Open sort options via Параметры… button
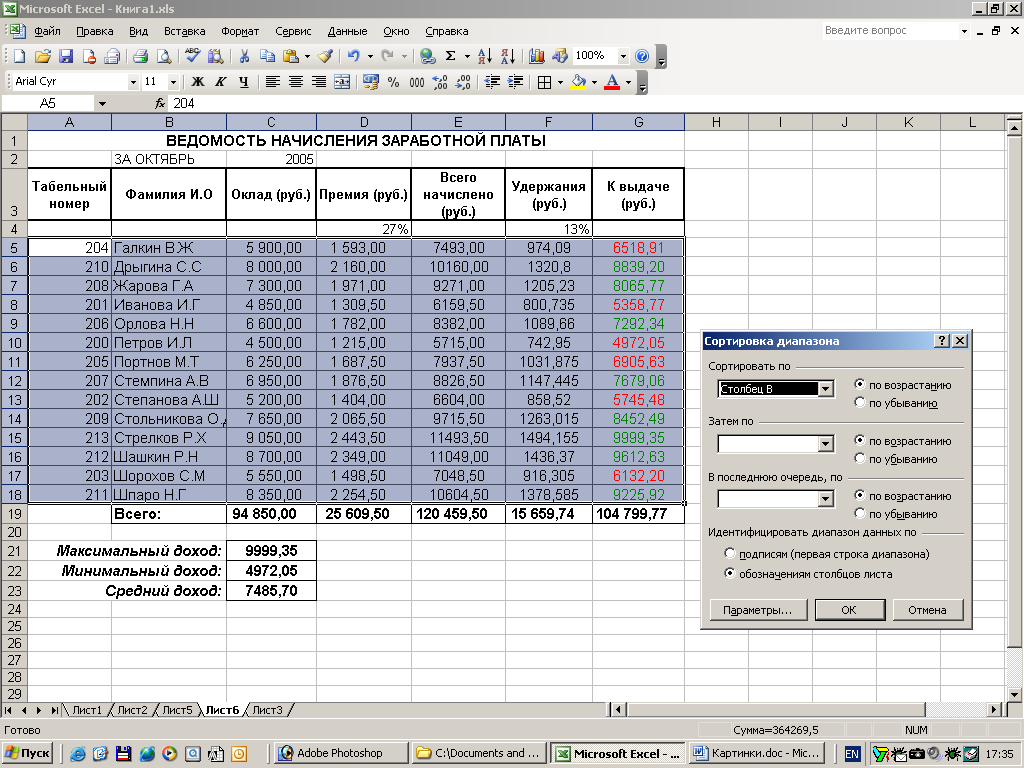Viewport: 1024px width, 768px height. pos(758,610)
